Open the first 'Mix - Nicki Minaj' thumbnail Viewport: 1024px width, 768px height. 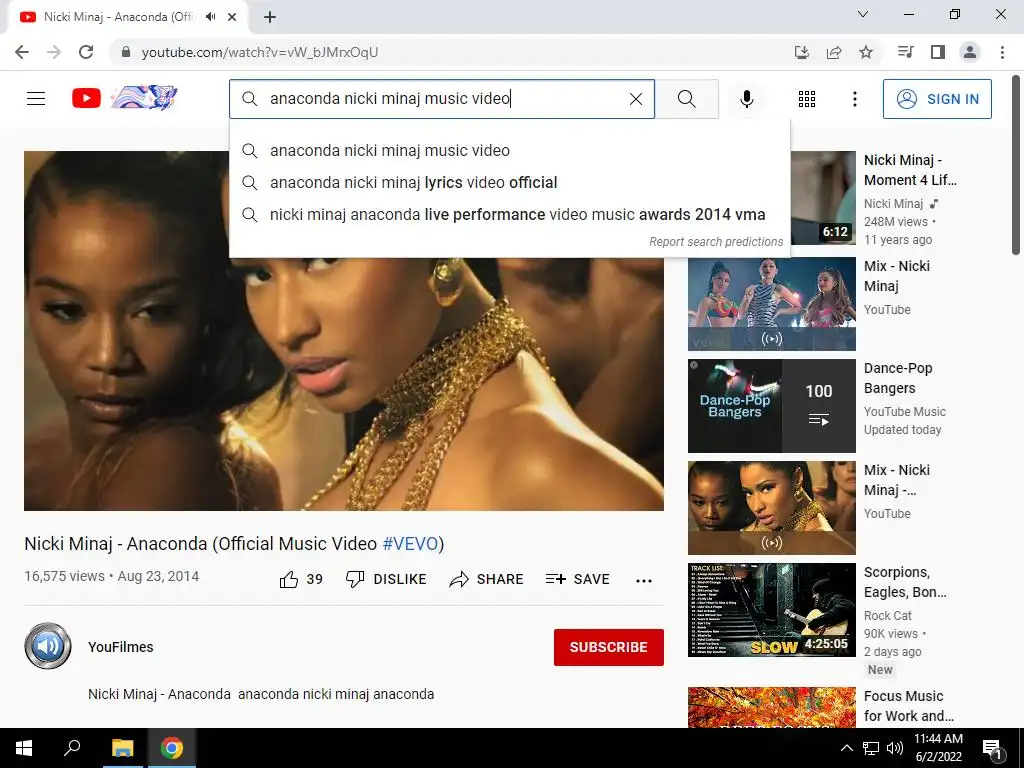(x=771, y=304)
